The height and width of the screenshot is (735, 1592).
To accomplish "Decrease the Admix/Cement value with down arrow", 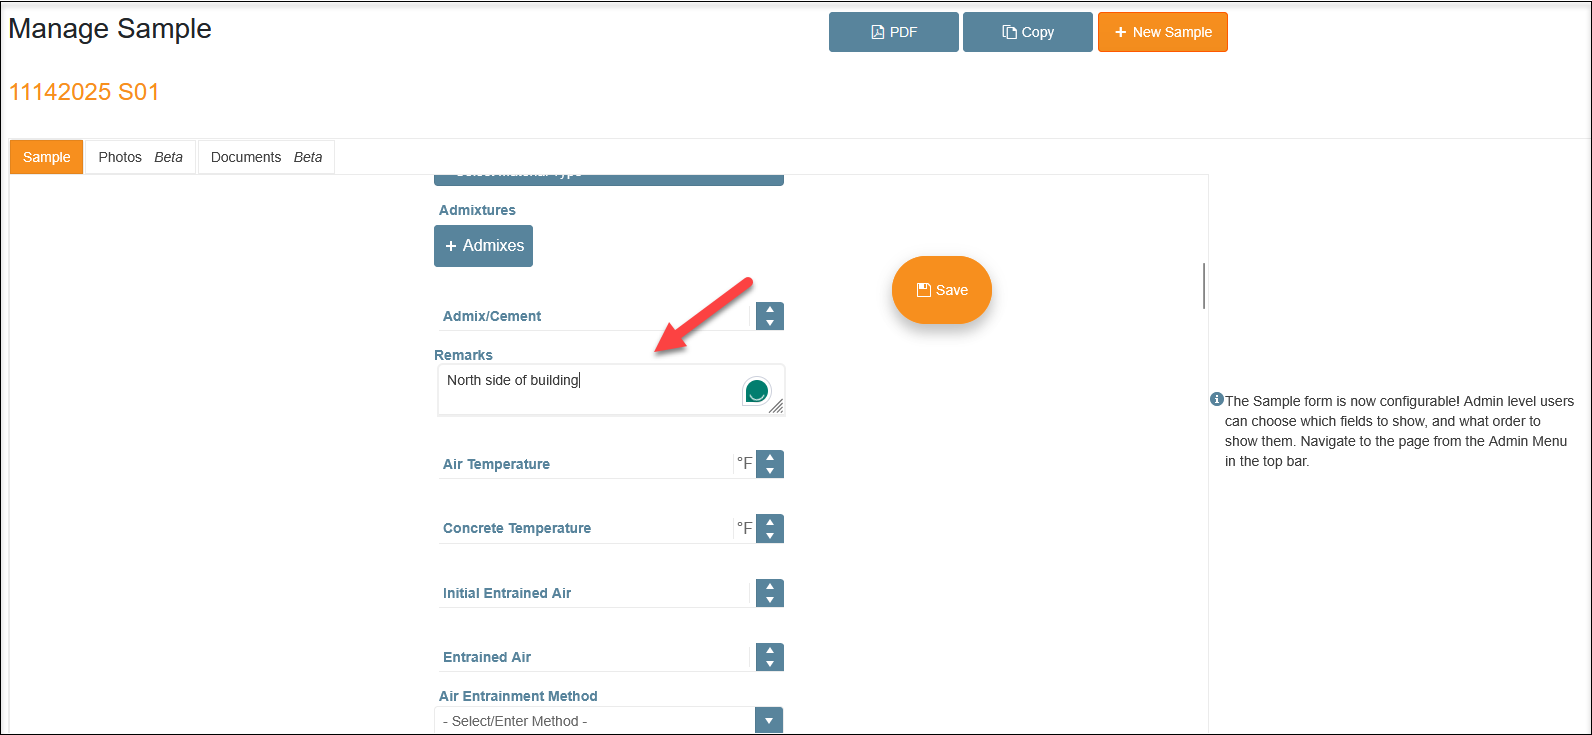I will tap(770, 323).
